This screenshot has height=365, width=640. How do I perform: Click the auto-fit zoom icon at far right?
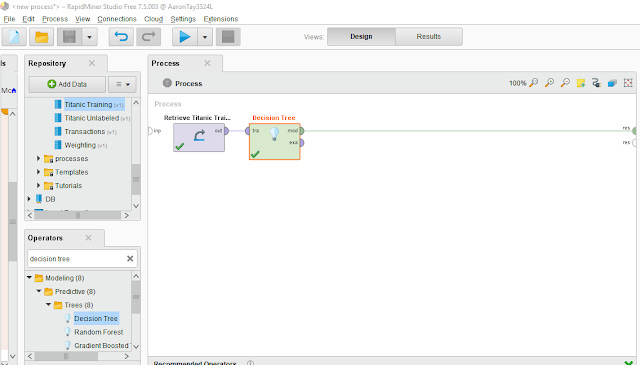click(x=628, y=83)
